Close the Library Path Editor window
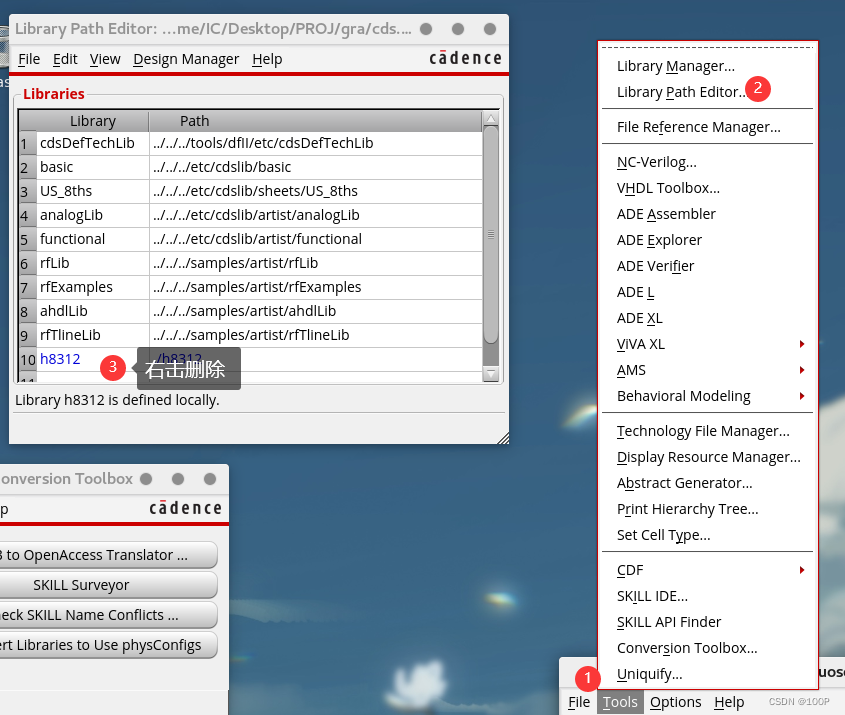Viewport: 845px width, 715px height. click(490, 29)
